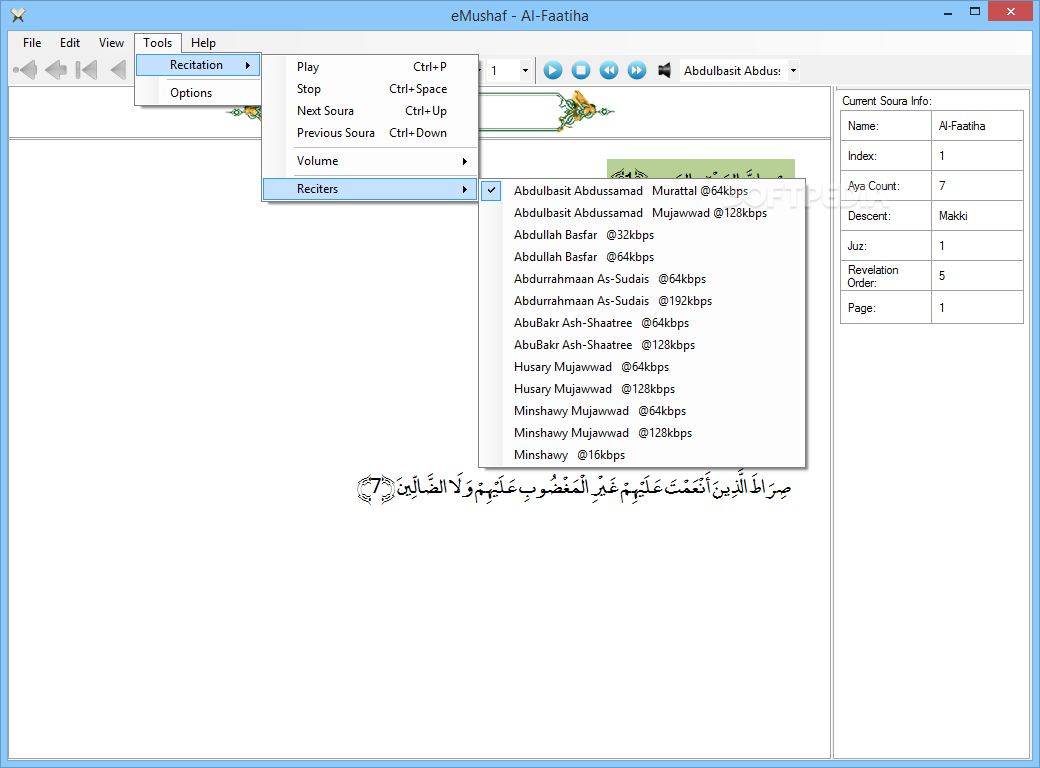Image resolution: width=1040 pixels, height=768 pixels.
Task: Click the blue rewind button in toolbar
Action: click(x=609, y=70)
